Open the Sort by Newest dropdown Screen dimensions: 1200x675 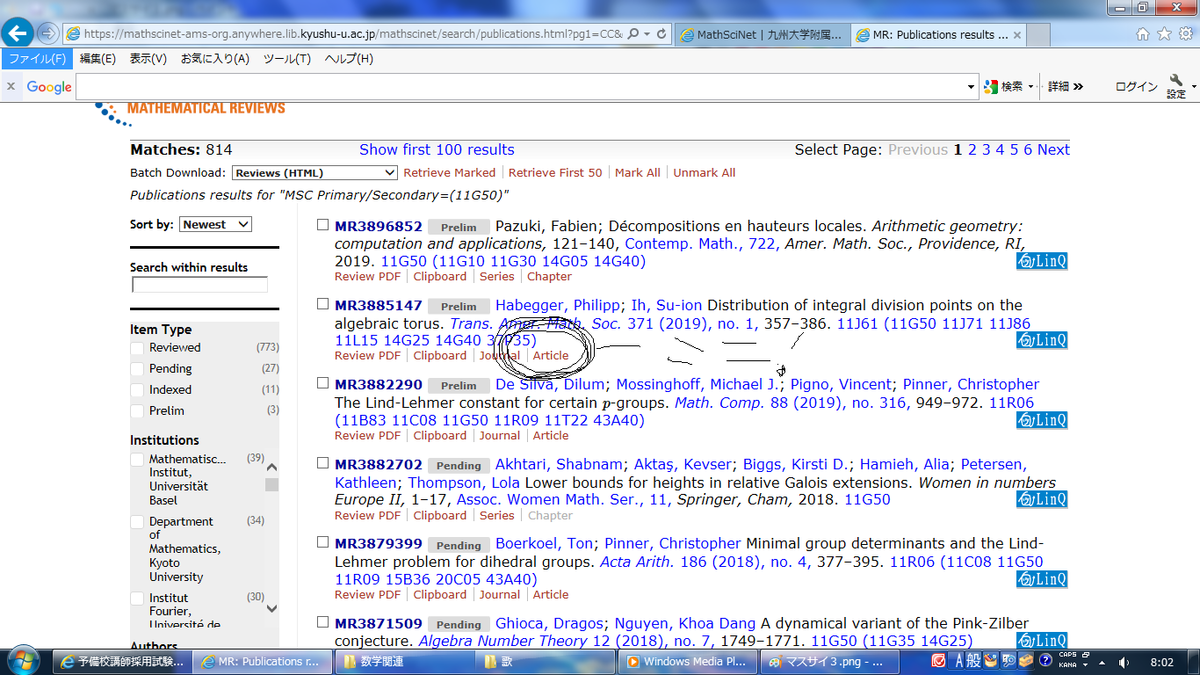pyautogui.click(x=215, y=224)
